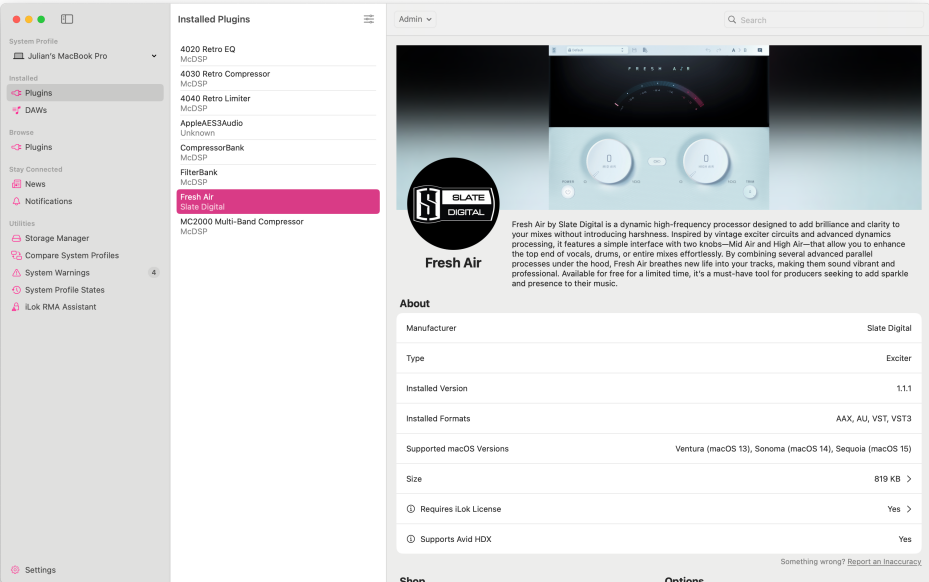Click the info icon beside Supports Avid HDX

pyautogui.click(x=411, y=539)
